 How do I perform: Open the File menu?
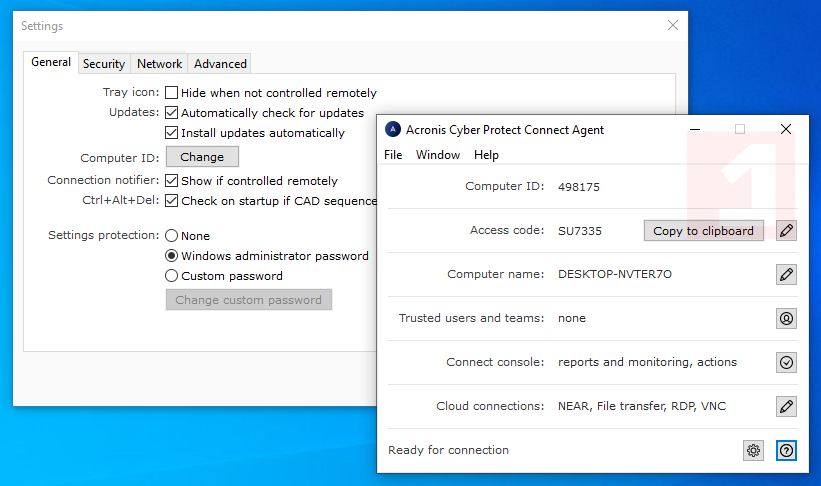tap(393, 155)
